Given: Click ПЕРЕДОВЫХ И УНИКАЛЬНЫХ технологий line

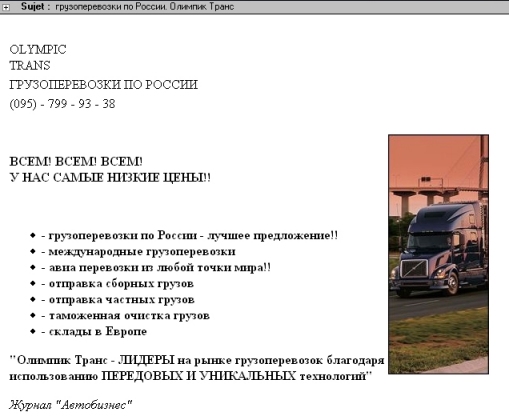Looking at the screenshot, I should [x=190, y=376].
